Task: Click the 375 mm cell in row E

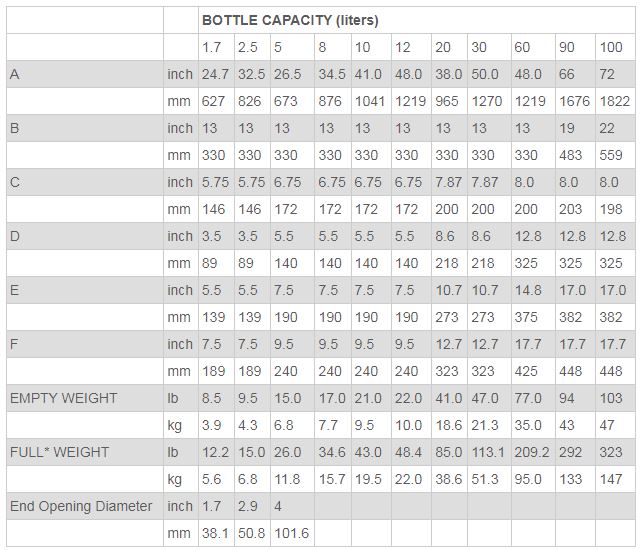Action: [x=526, y=317]
